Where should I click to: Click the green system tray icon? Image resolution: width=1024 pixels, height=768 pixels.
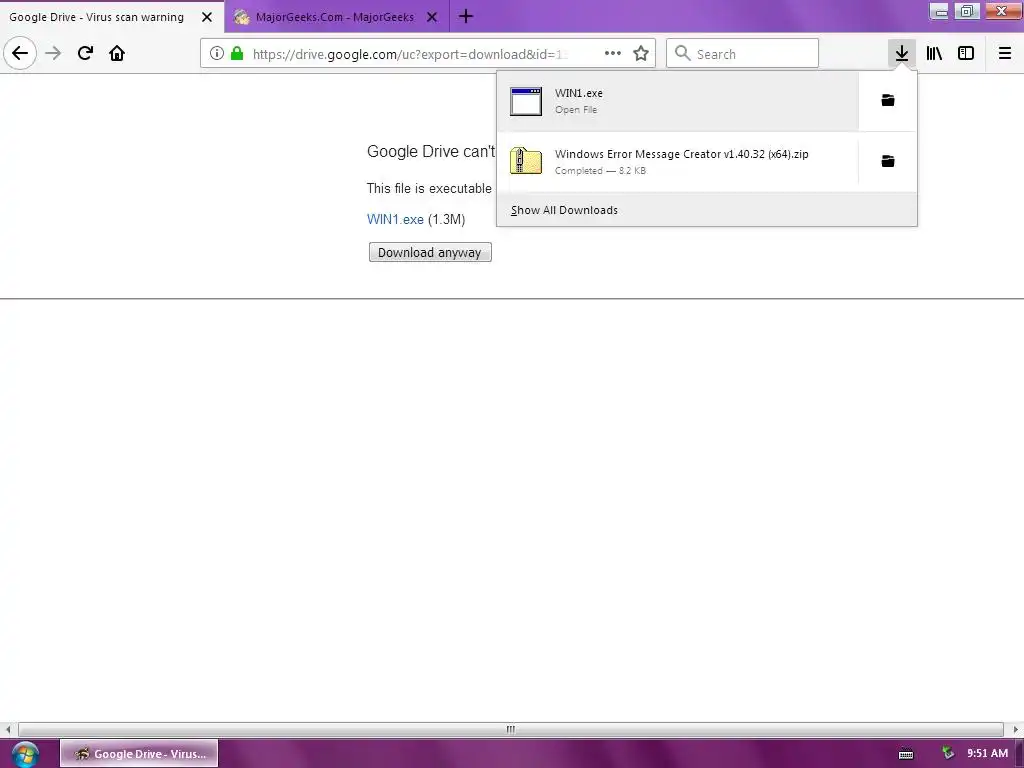click(948, 754)
